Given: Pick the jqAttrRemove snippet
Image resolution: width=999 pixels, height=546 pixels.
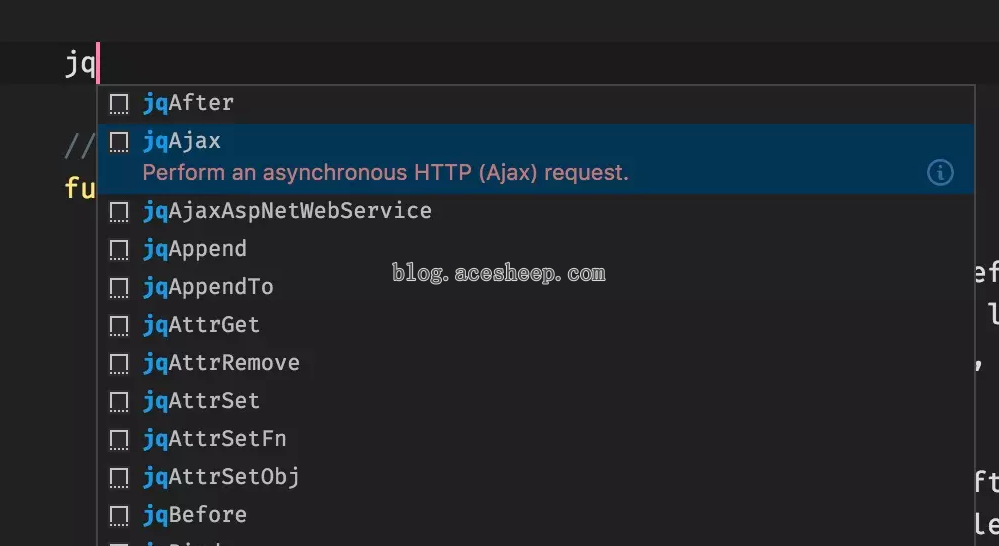Looking at the screenshot, I should pyautogui.click(x=221, y=363).
